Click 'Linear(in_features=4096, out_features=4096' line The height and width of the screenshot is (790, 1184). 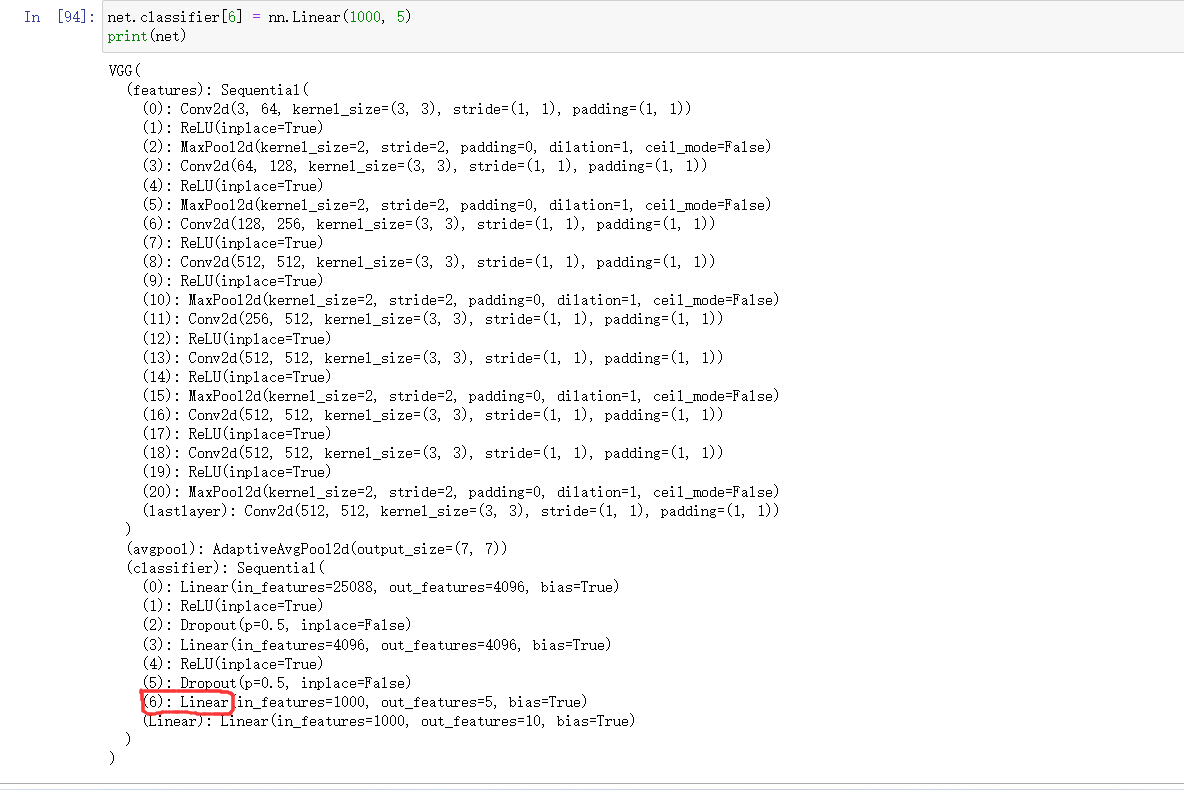coord(377,645)
